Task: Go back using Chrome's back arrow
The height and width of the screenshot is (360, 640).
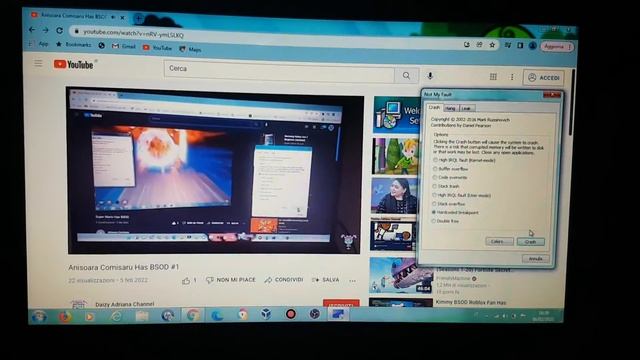Action: [32, 29]
